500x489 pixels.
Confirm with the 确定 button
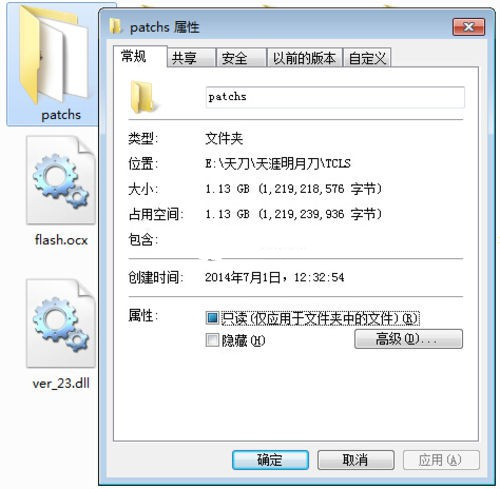pos(270,460)
